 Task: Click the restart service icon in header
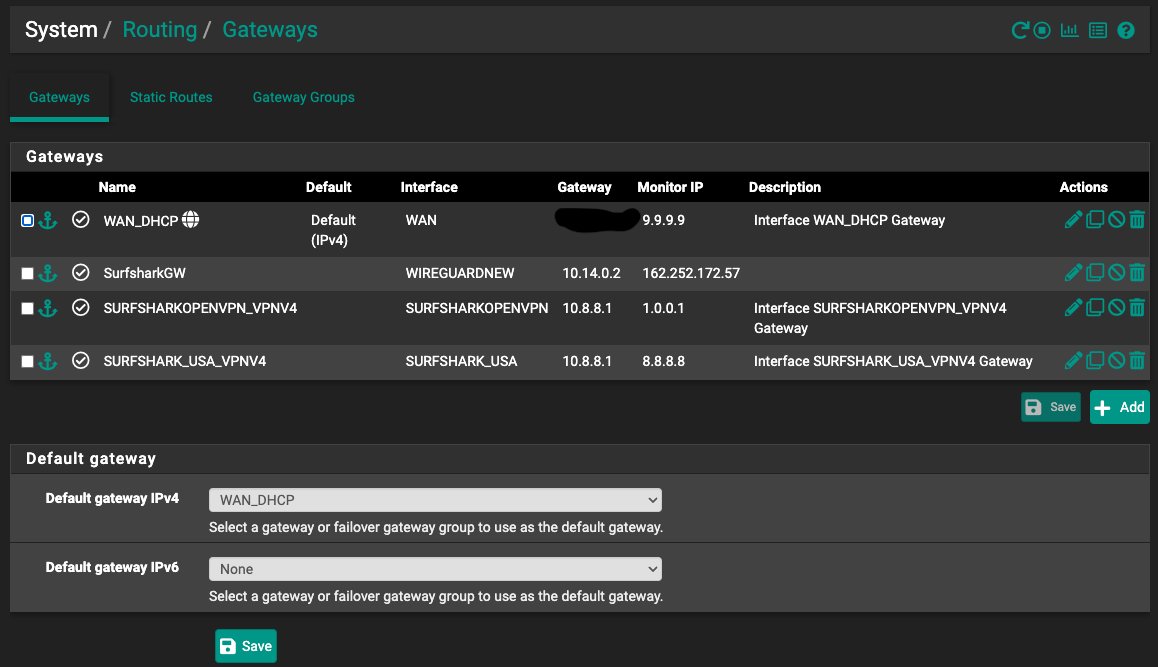click(x=1020, y=30)
